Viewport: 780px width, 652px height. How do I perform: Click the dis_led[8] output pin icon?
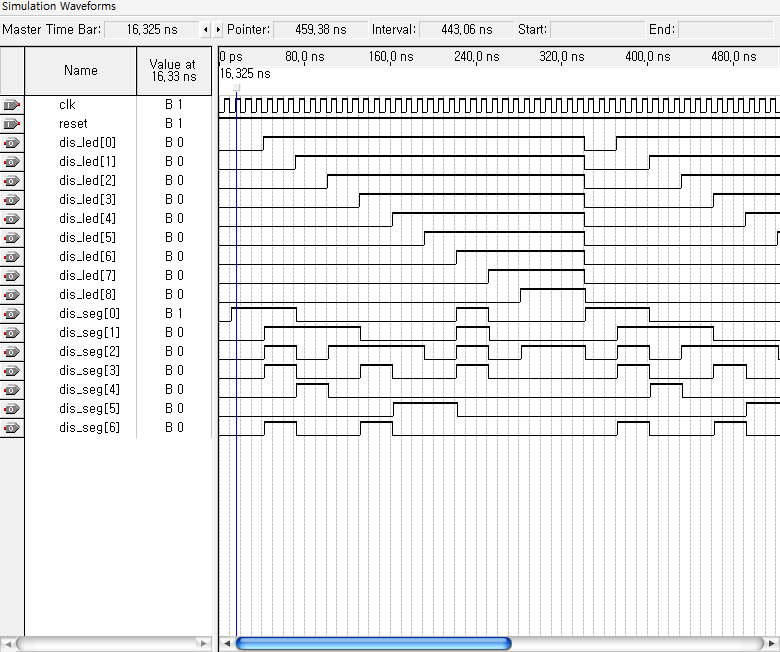(x=12, y=295)
